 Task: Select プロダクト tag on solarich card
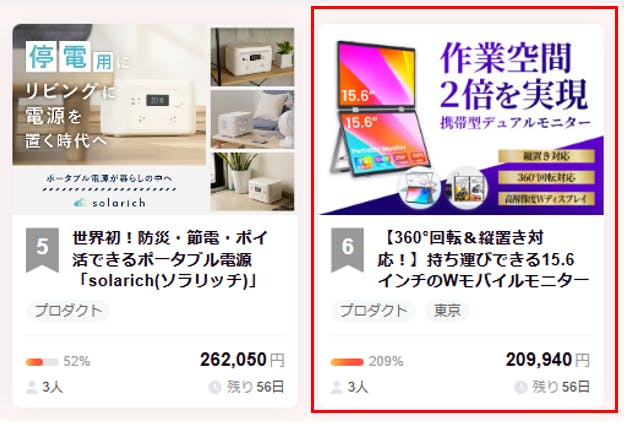click(68, 311)
